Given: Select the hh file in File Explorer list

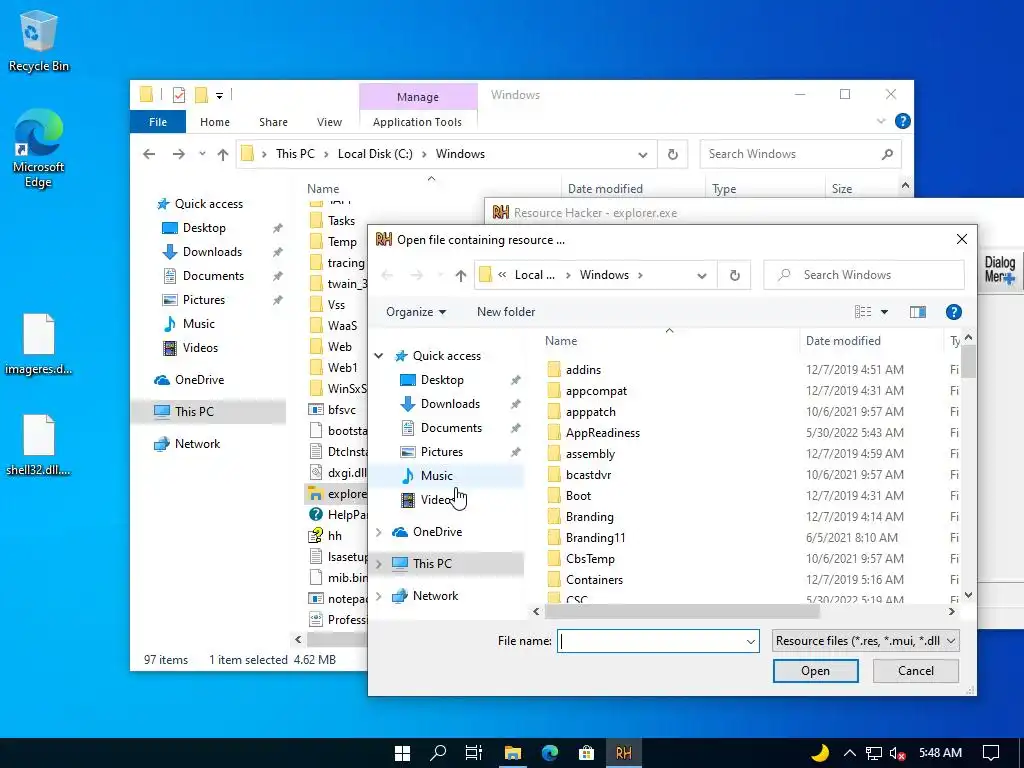Looking at the screenshot, I should 334,536.
